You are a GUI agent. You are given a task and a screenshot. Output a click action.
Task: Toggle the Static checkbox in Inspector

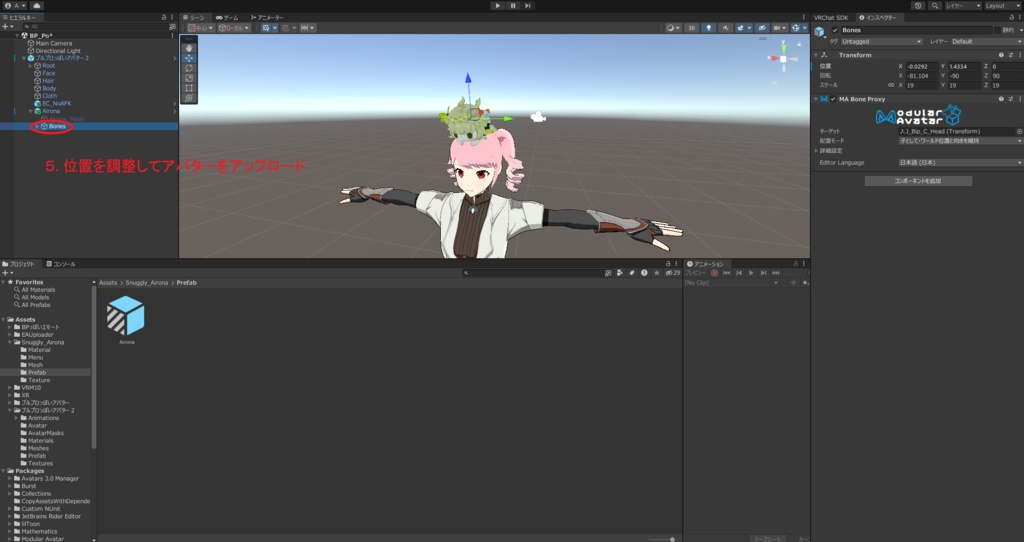(x=998, y=30)
